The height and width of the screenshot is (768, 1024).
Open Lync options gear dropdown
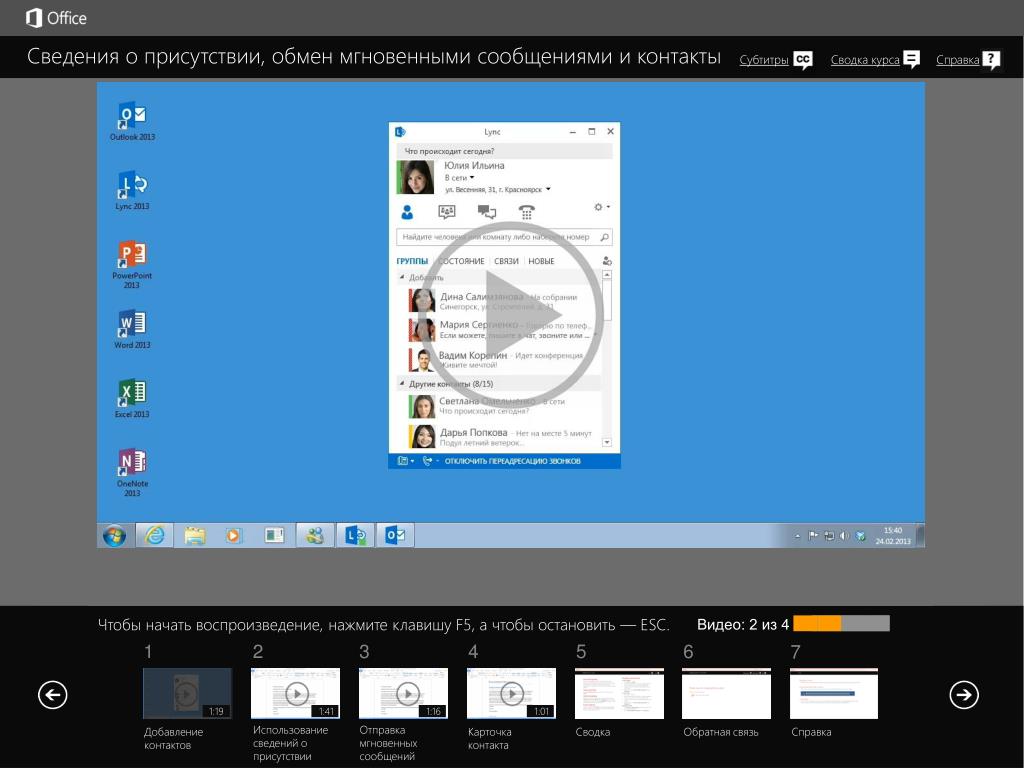pyautogui.click(x=601, y=207)
